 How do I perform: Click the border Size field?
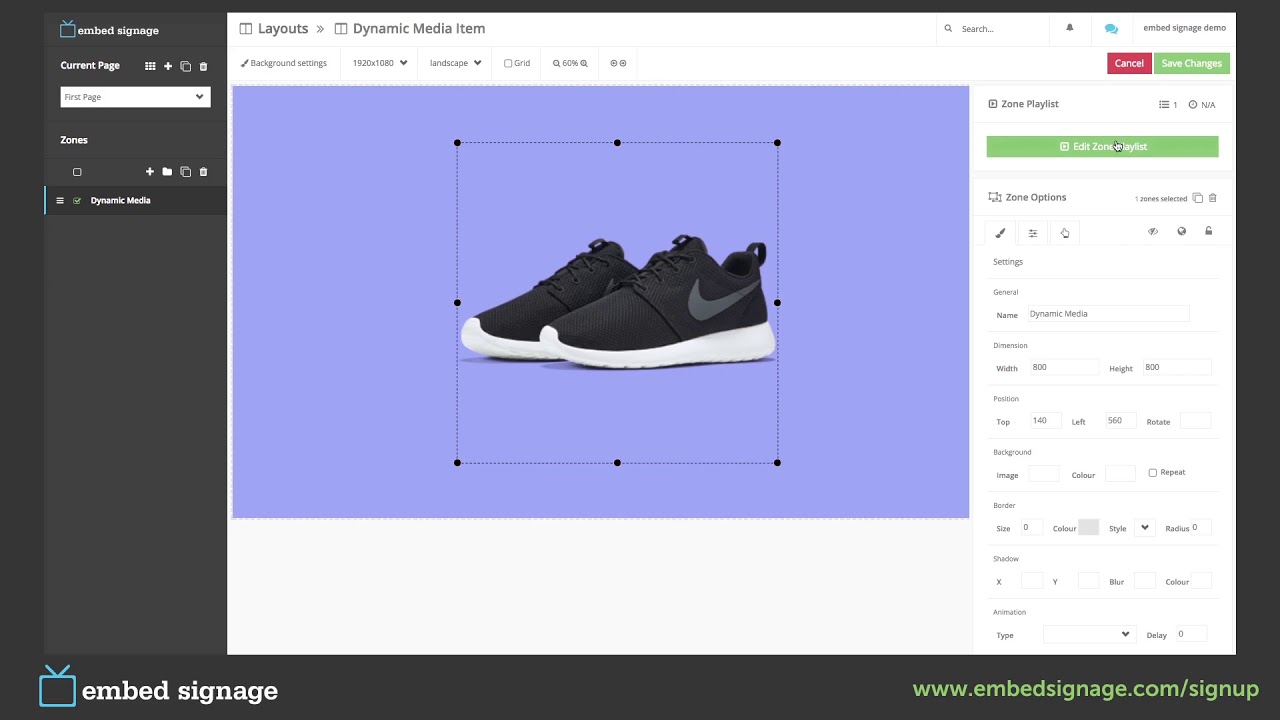(1031, 527)
